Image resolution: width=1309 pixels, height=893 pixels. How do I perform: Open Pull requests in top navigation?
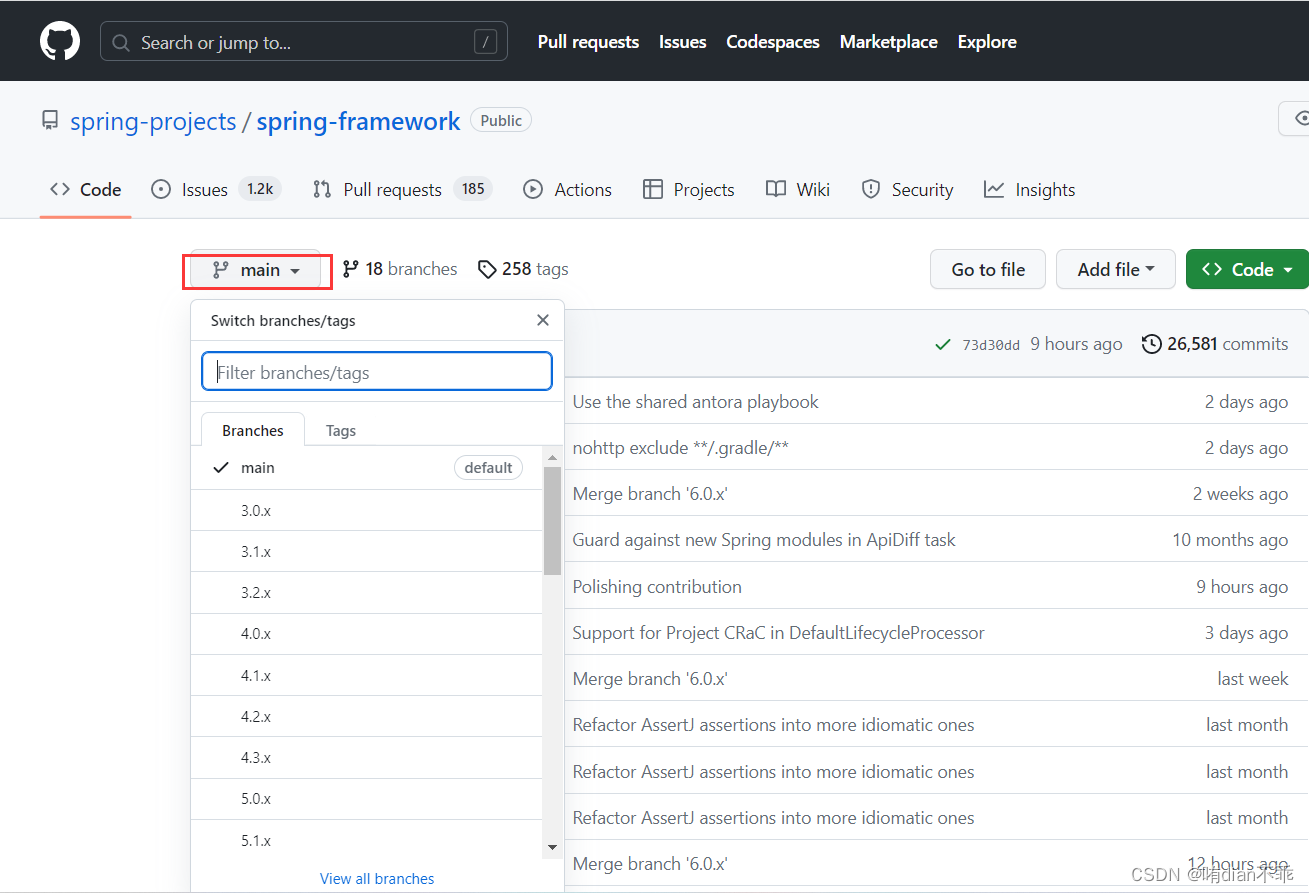(588, 42)
